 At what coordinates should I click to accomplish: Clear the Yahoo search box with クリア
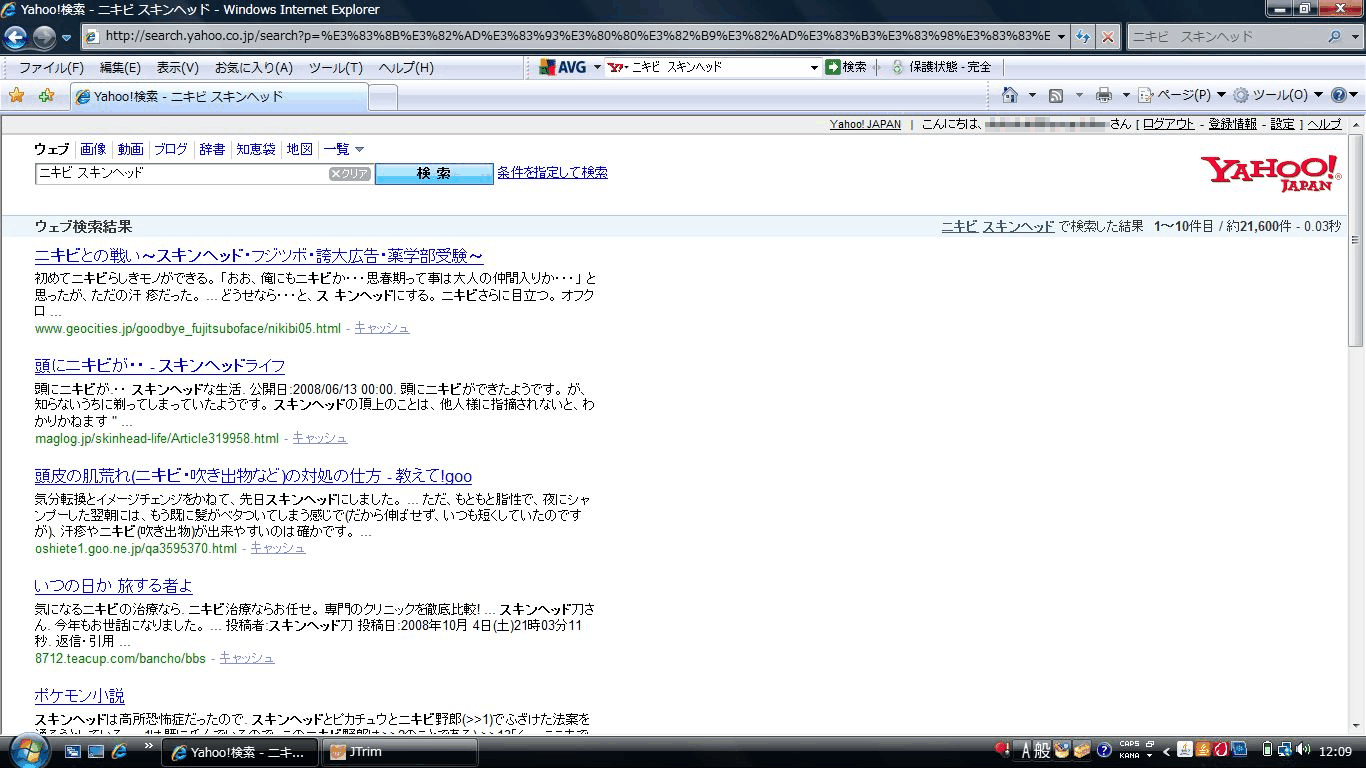[350, 174]
